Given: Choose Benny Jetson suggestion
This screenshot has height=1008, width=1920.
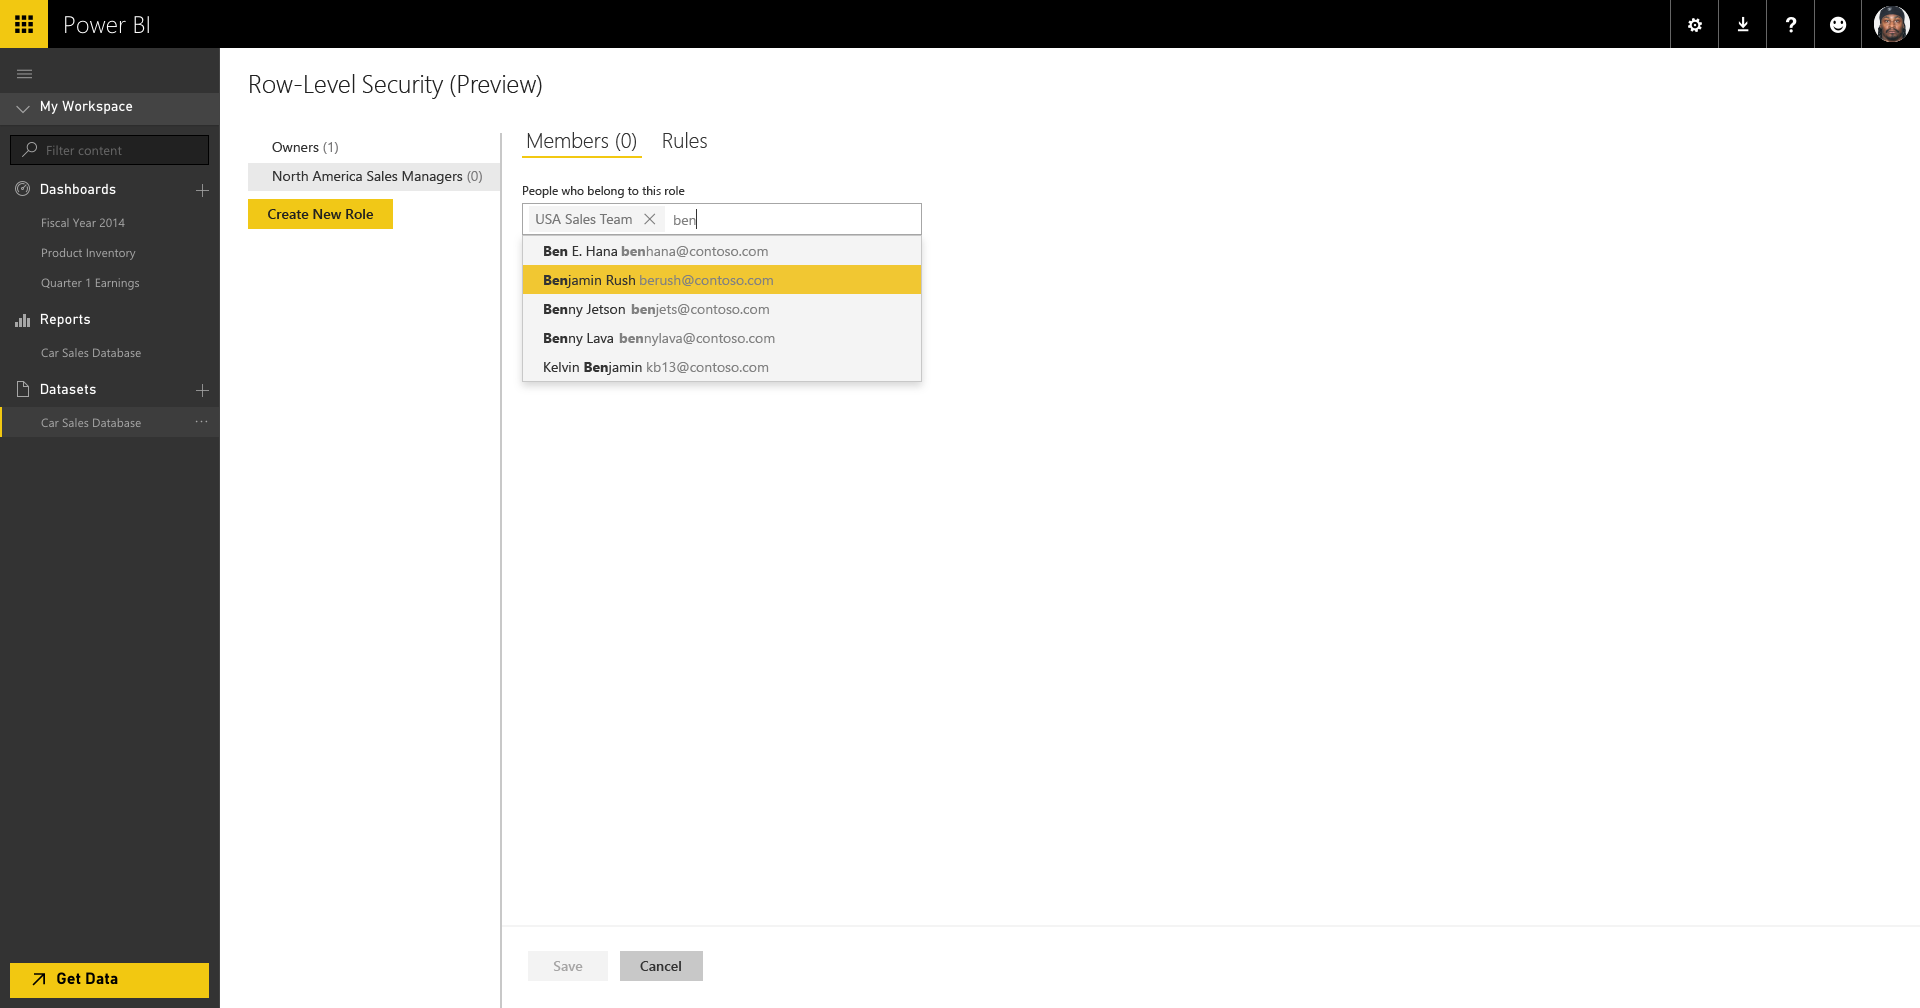Looking at the screenshot, I should 722,309.
